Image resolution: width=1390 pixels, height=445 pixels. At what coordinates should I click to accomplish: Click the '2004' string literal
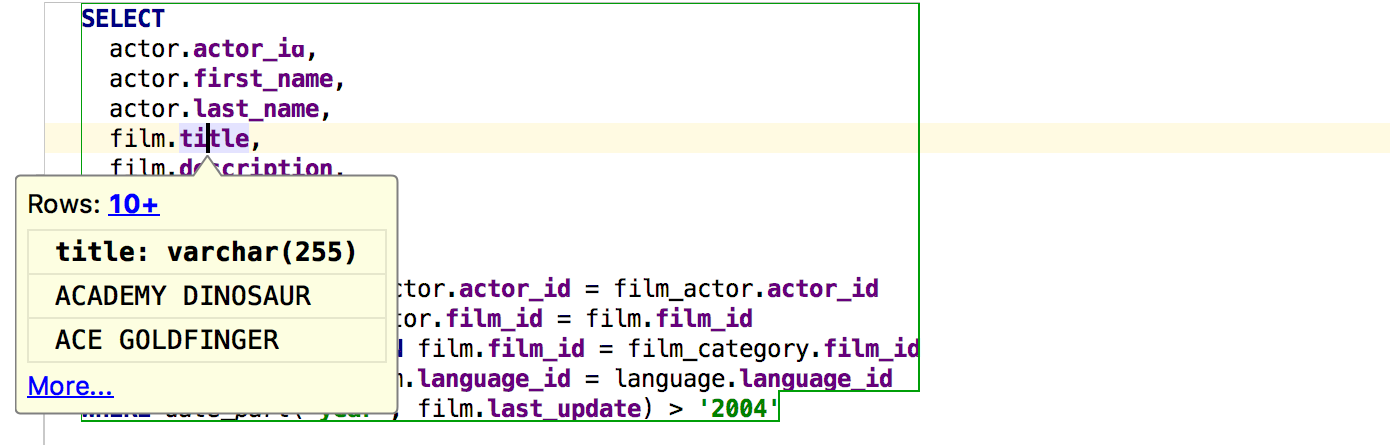coord(741,408)
